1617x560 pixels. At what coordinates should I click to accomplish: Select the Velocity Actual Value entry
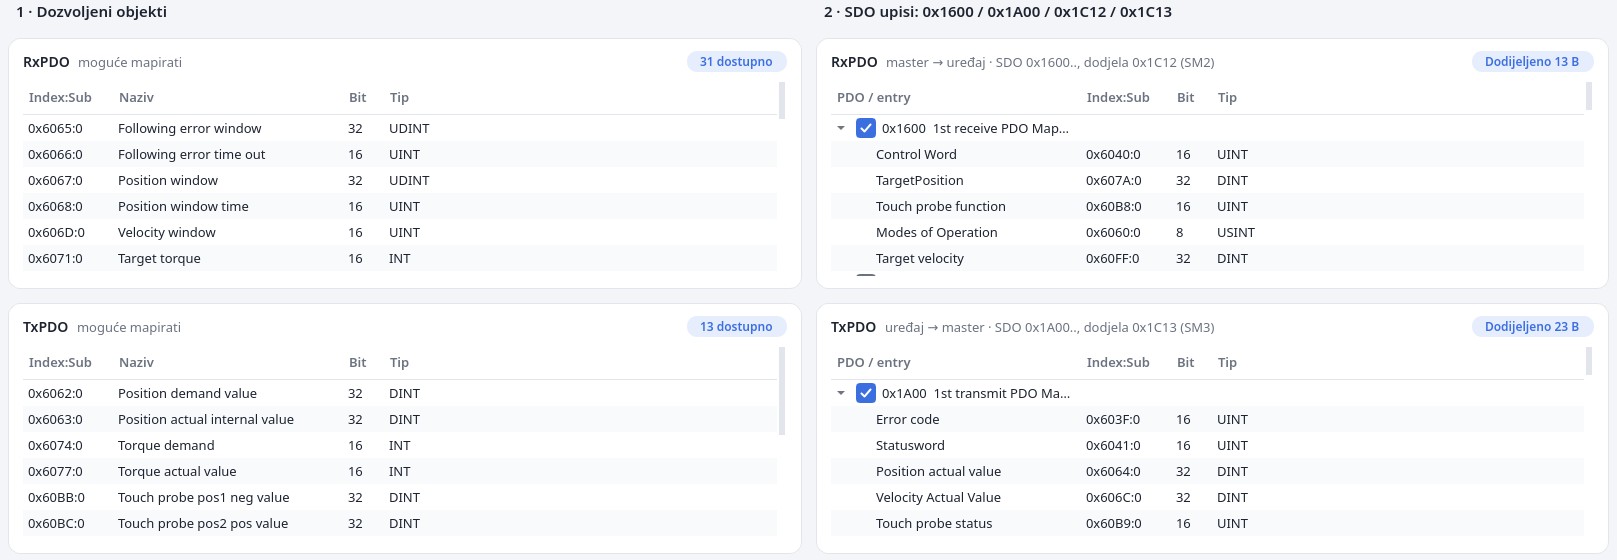click(1207, 497)
